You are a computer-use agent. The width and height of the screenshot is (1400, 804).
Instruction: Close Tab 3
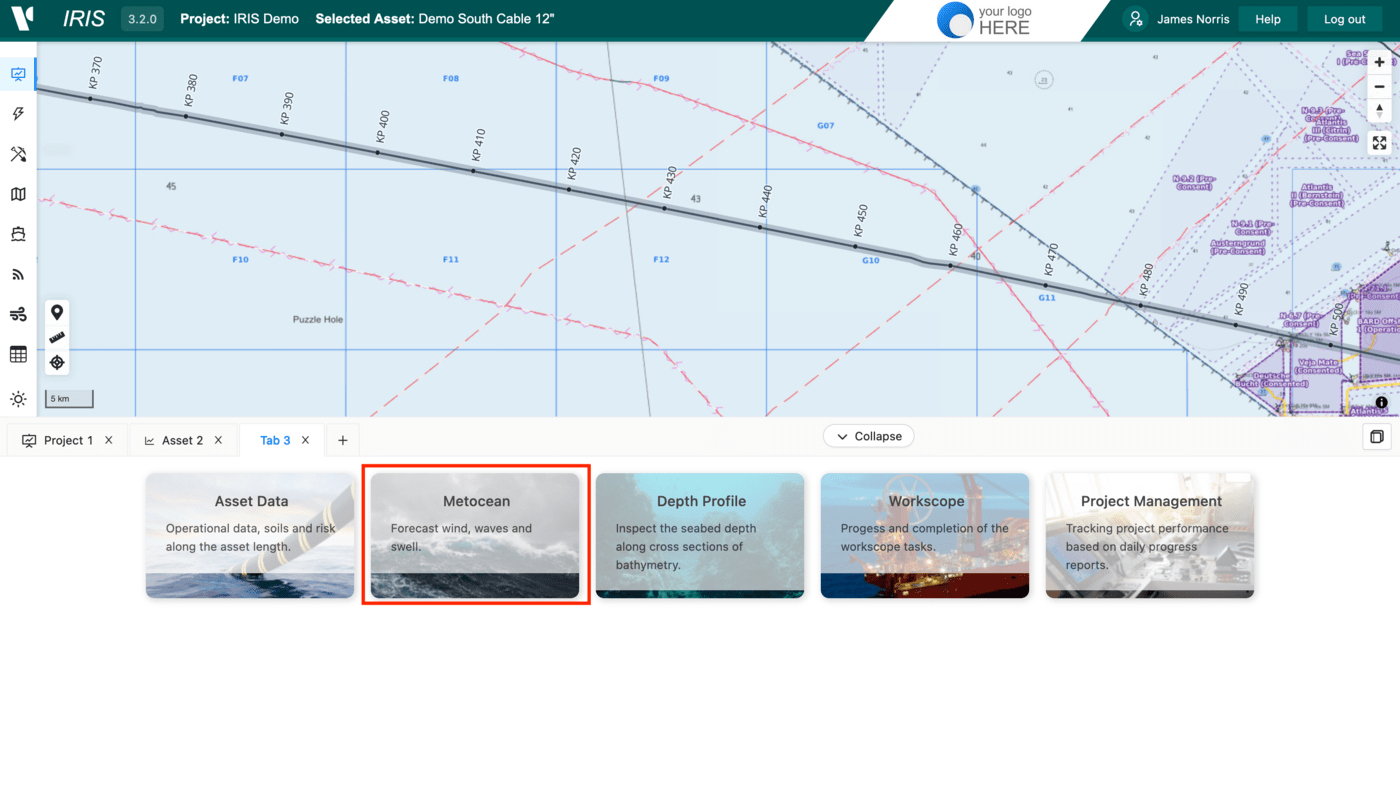pos(306,440)
